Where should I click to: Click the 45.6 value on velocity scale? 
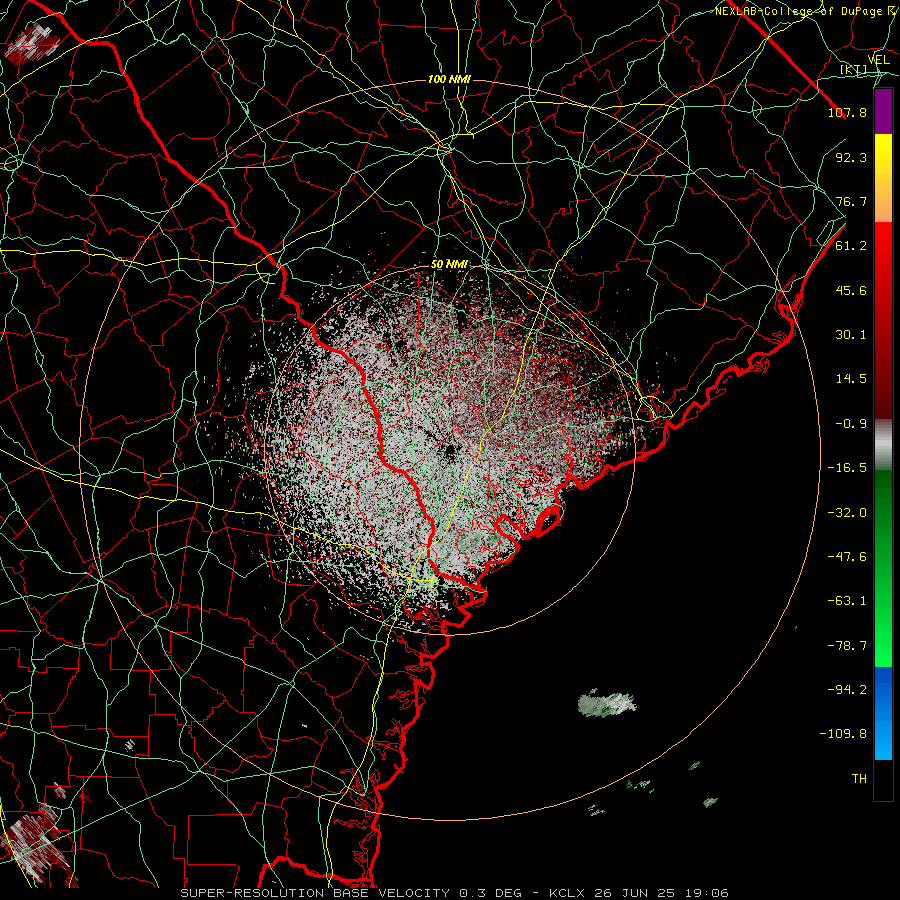click(x=851, y=290)
